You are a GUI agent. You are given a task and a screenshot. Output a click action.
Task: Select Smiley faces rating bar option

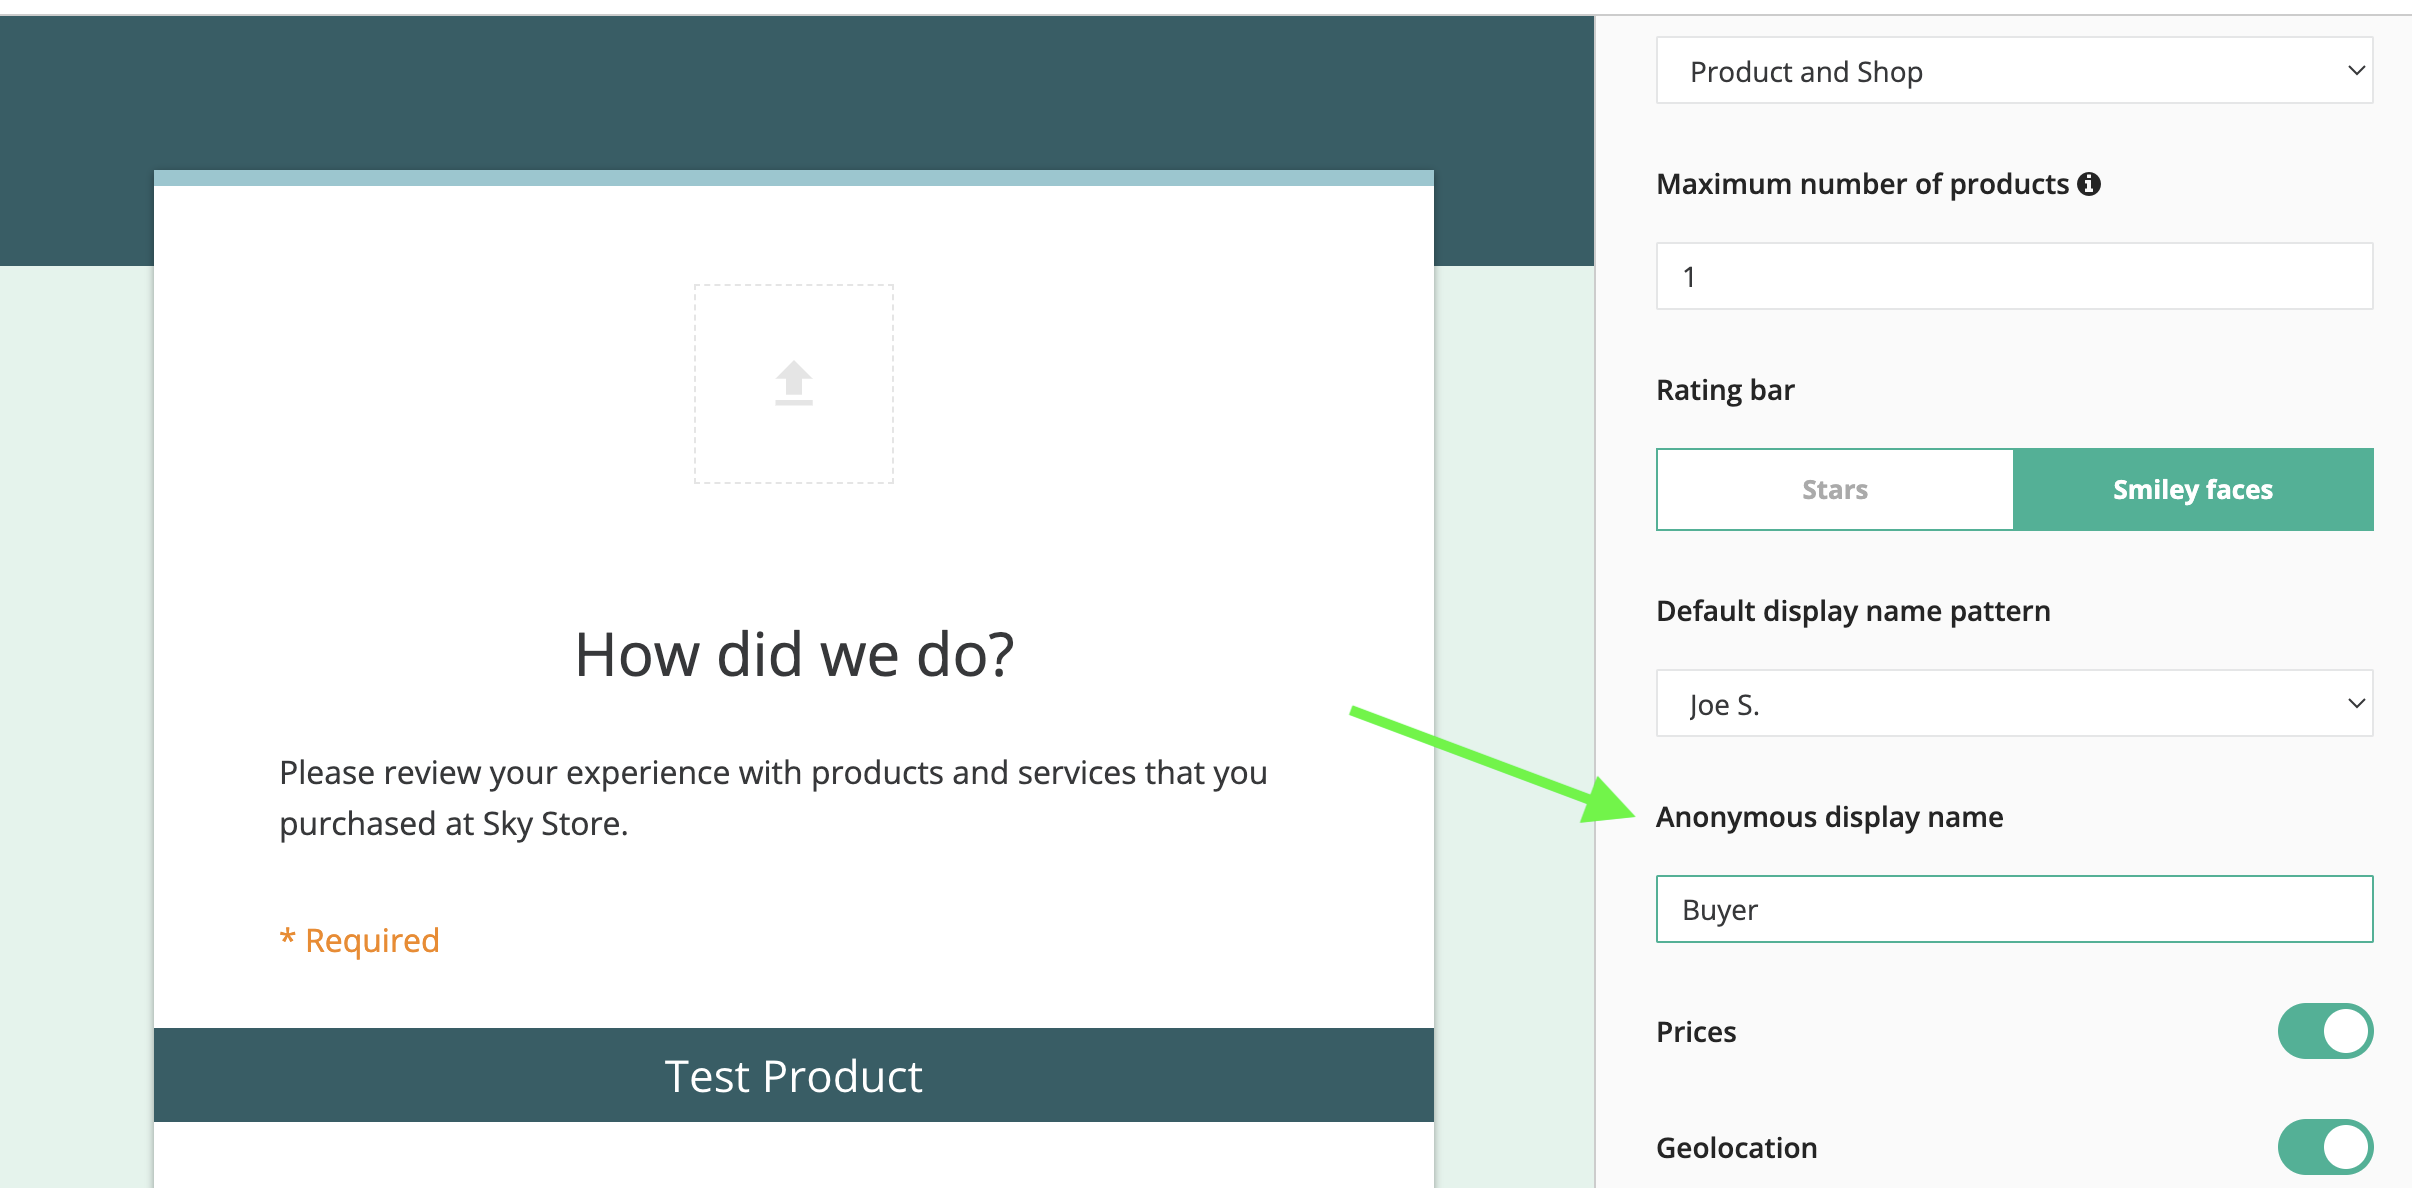[2192, 490]
